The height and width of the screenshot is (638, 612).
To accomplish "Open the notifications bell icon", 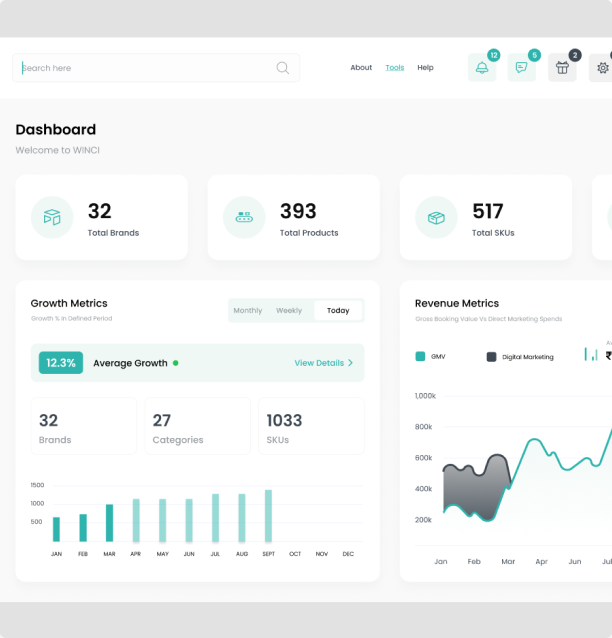I will point(482,68).
